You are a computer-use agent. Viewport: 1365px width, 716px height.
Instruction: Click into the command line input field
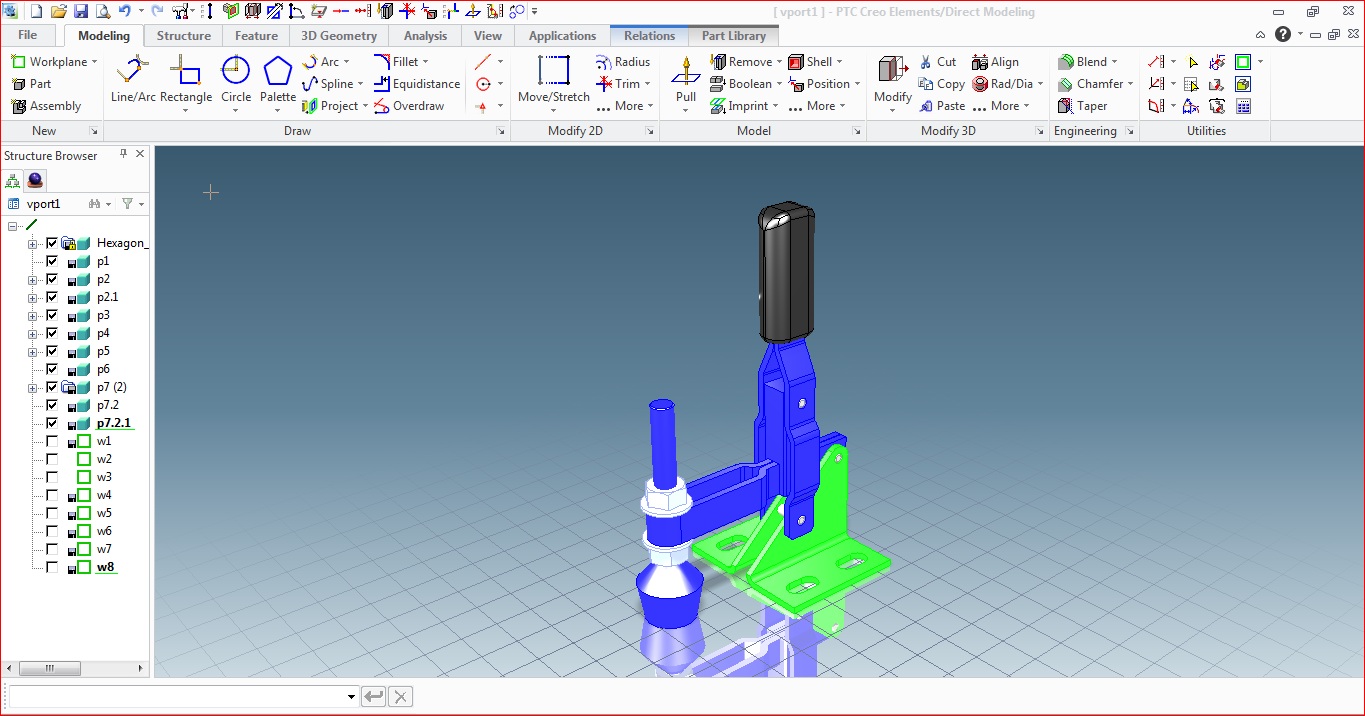177,697
